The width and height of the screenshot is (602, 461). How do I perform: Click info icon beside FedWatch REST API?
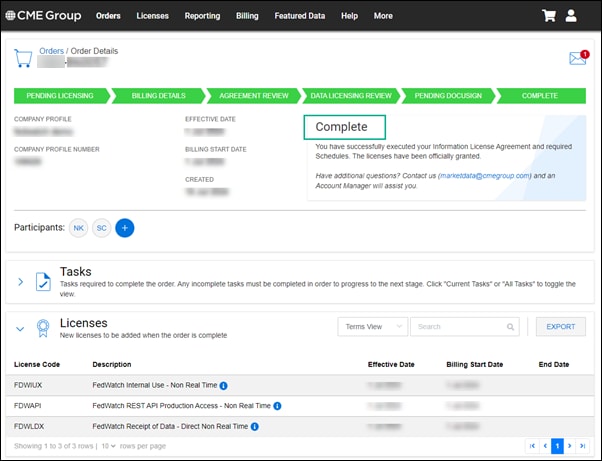(x=276, y=406)
